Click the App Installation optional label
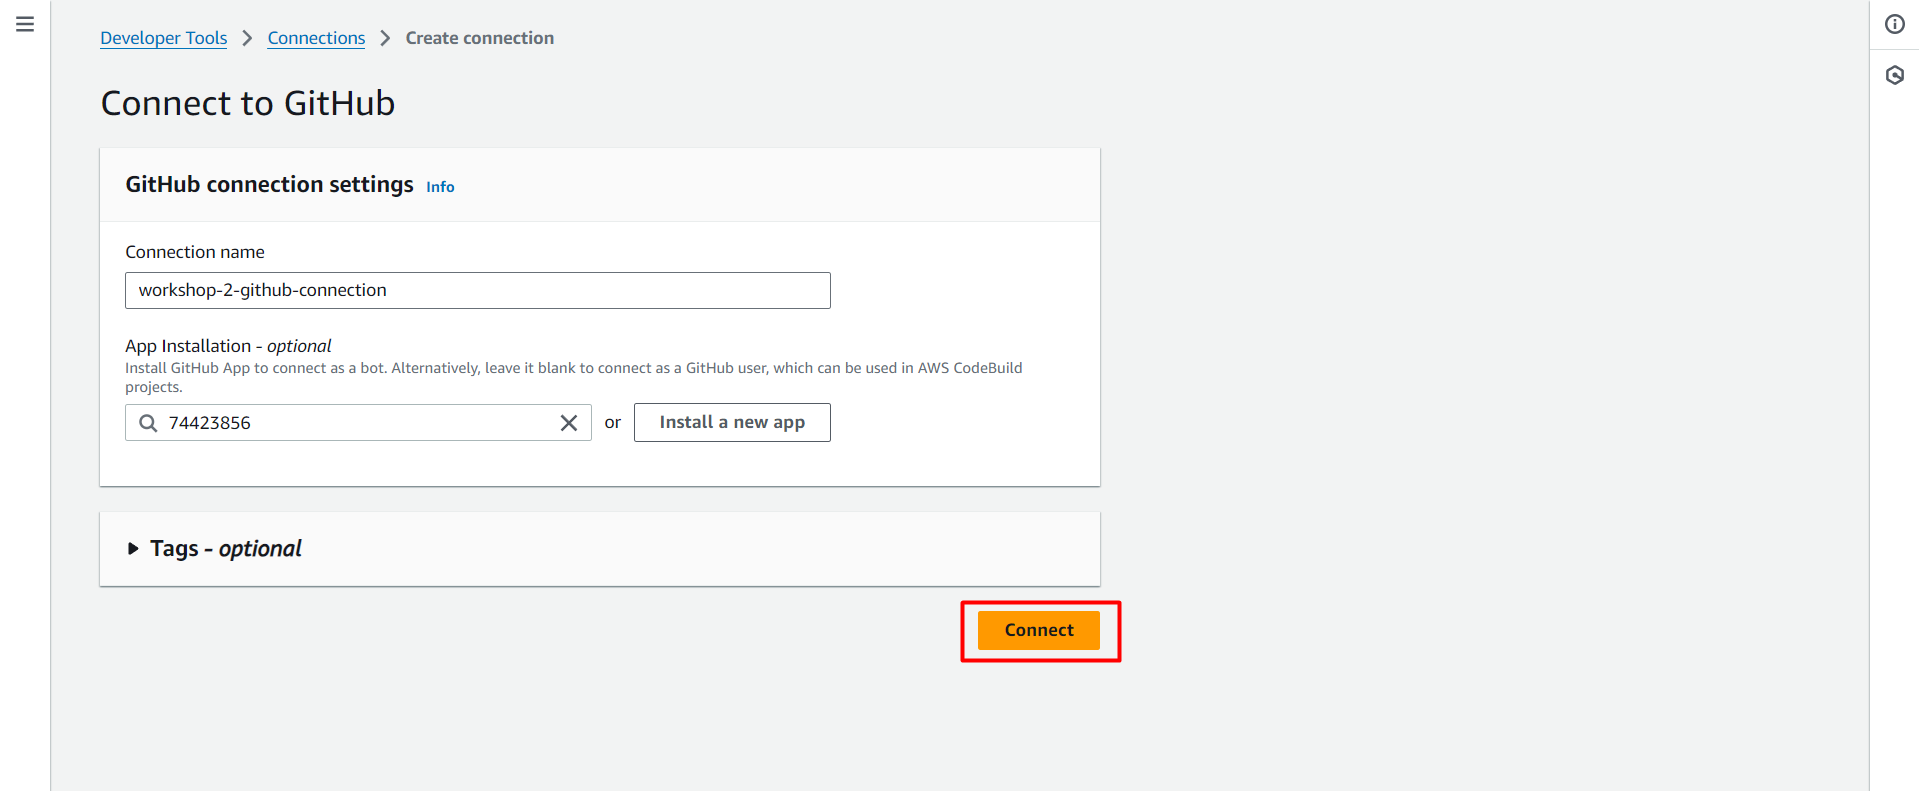The image size is (1919, 791). tap(228, 346)
